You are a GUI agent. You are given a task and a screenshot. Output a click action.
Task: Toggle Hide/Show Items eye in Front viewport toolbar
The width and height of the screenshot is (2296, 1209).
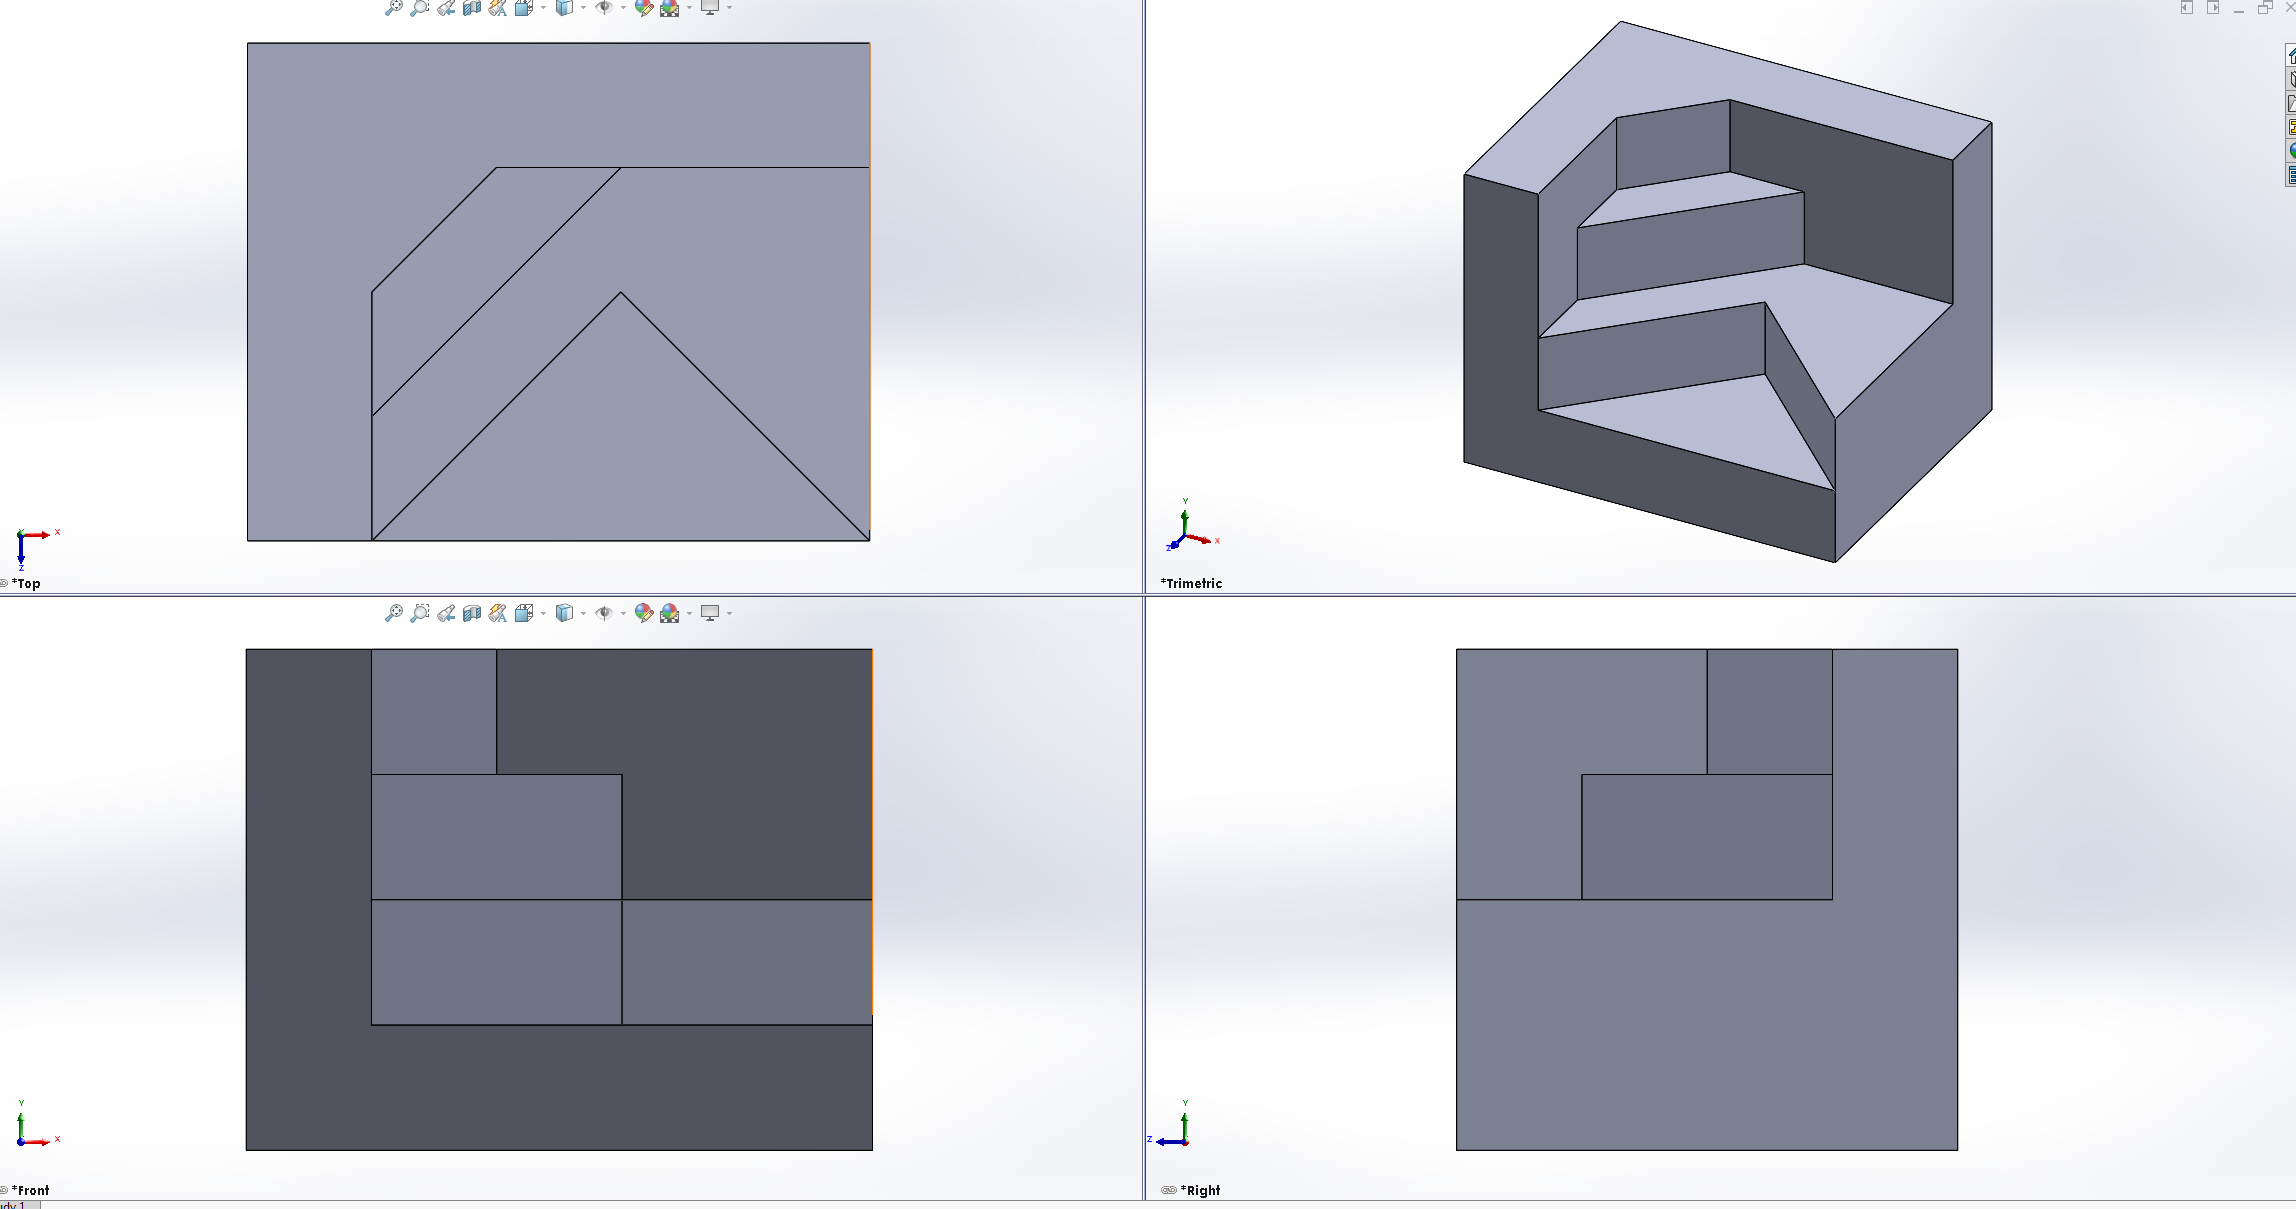click(x=604, y=613)
